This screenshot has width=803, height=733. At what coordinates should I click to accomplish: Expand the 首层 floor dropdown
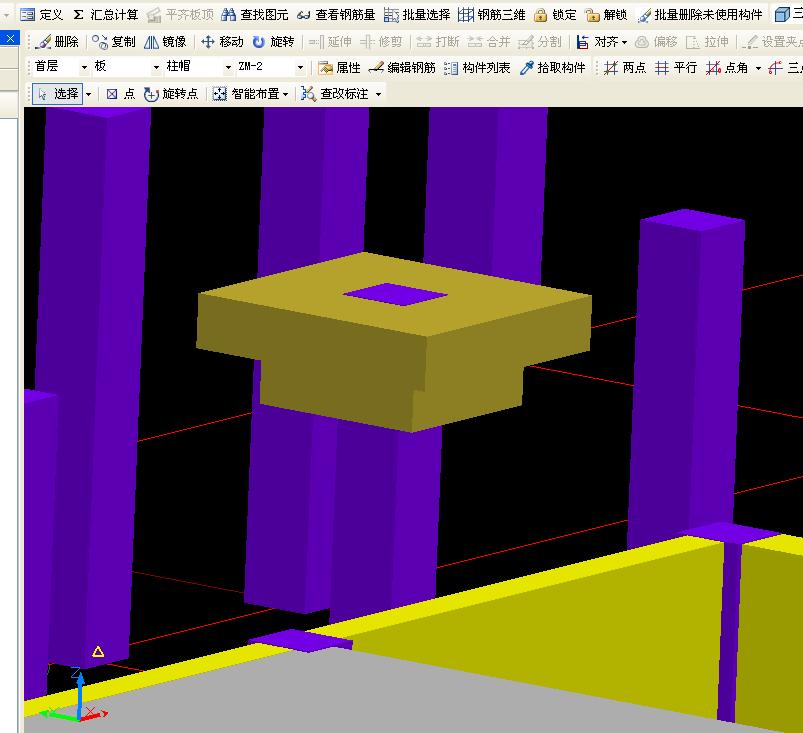(84, 67)
